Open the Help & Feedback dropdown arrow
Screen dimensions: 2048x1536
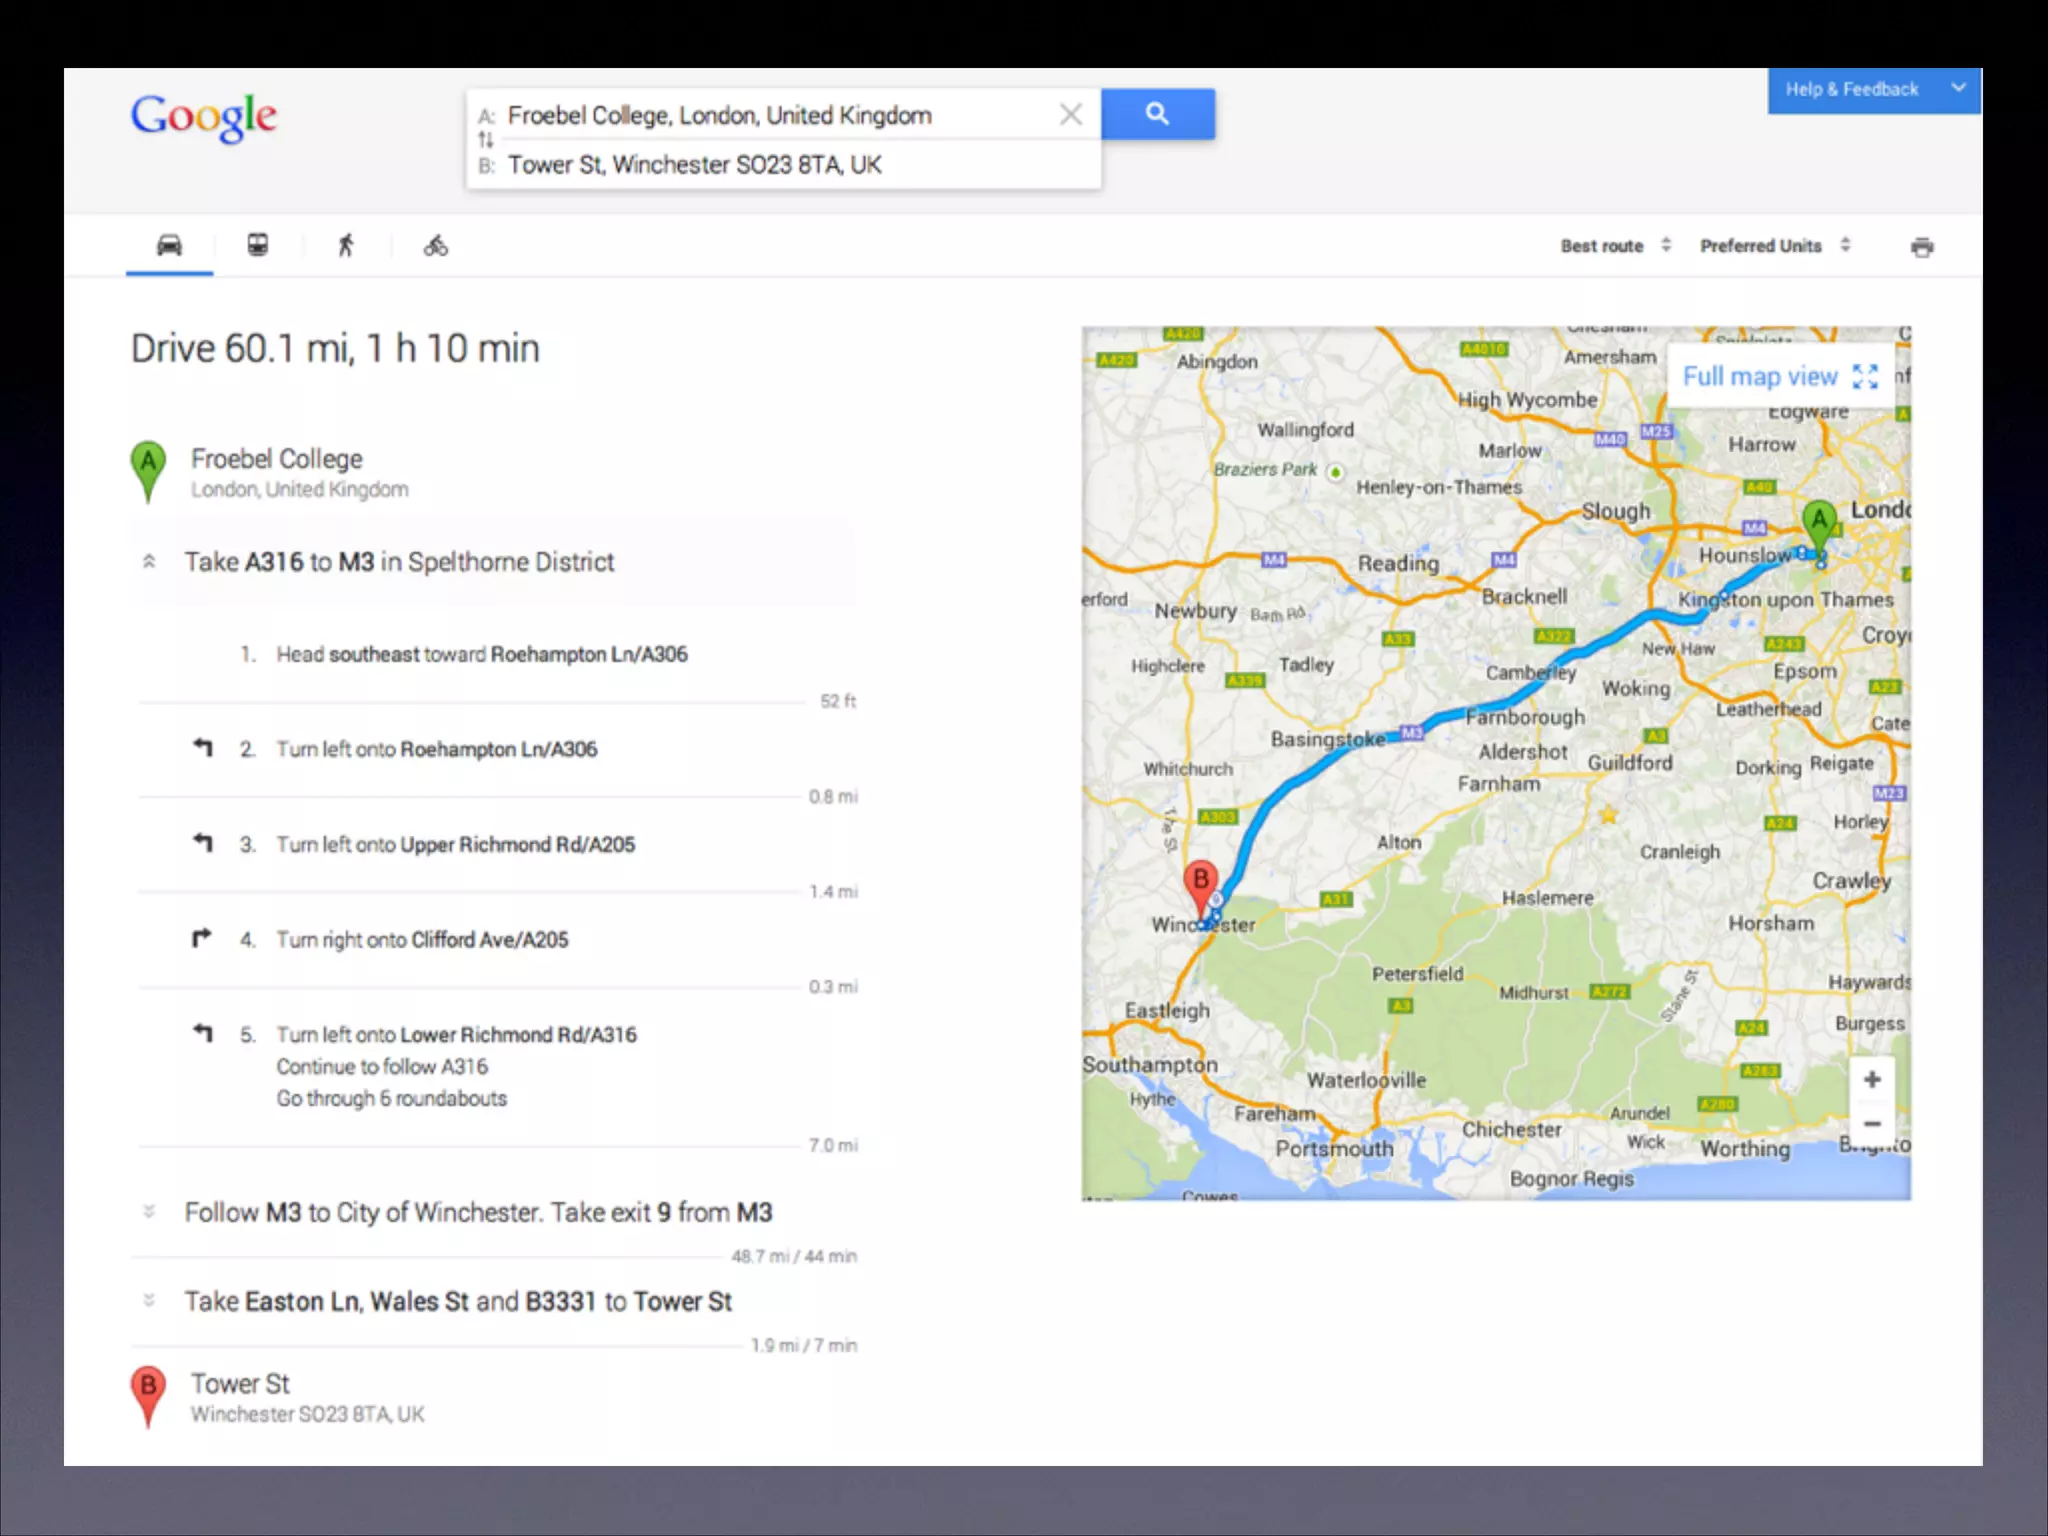click(1958, 88)
